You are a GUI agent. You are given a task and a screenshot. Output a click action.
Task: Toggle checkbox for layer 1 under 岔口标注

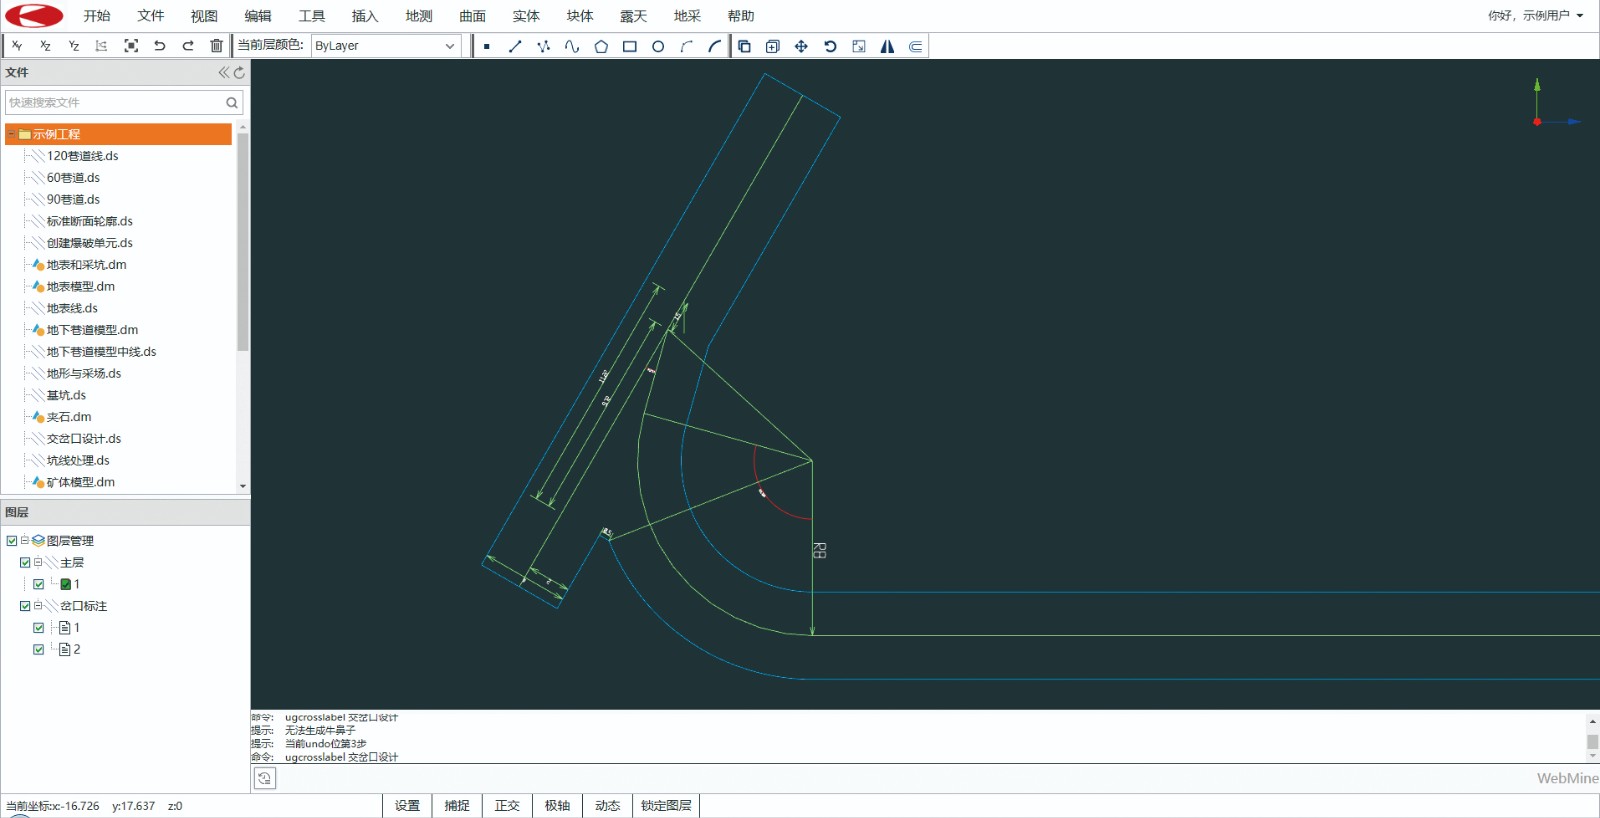(38, 628)
